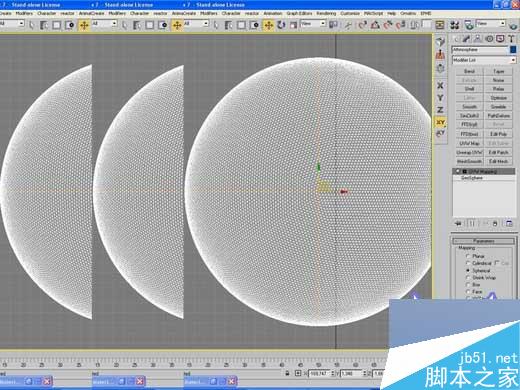Screen dimensions: 520x390
Task: Select the Face mapping radio button
Action: [x=468, y=292]
